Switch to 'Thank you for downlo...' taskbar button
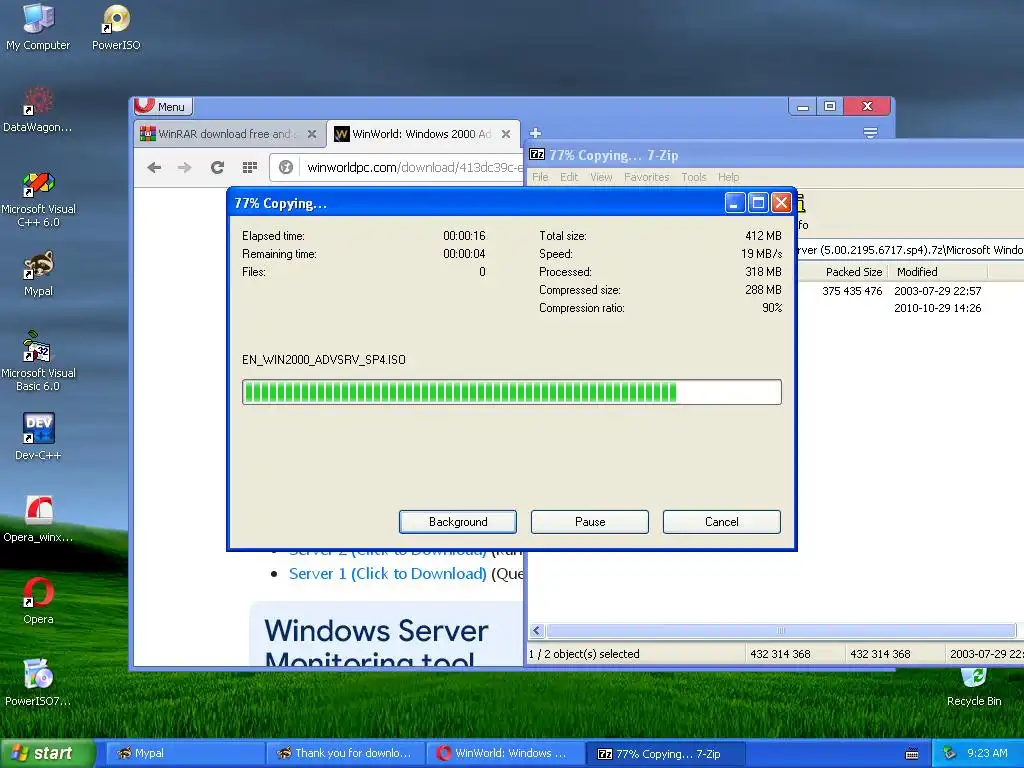The width and height of the screenshot is (1024, 768). tap(345, 753)
